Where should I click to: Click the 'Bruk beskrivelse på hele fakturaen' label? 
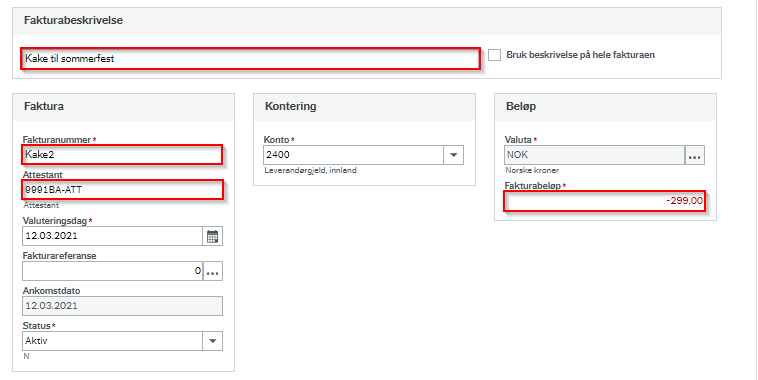(x=580, y=55)
